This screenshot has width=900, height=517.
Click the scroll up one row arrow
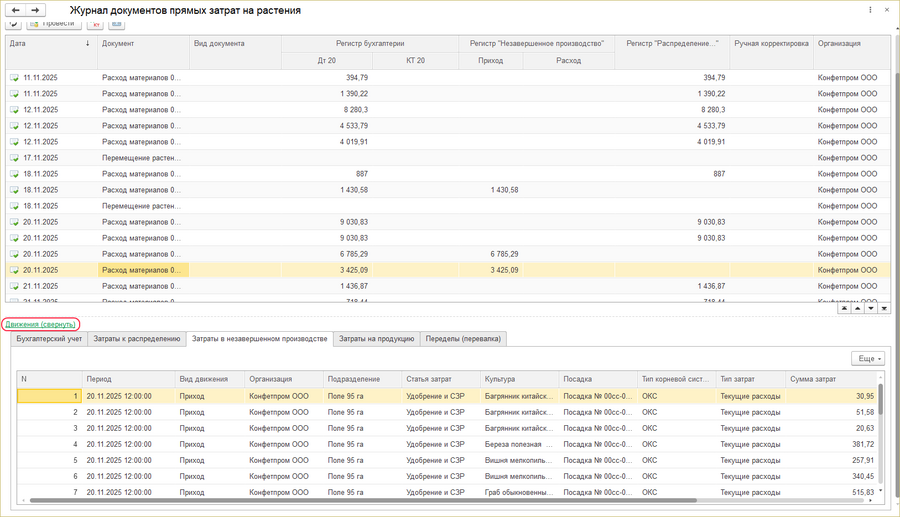[x=858, y=308]
